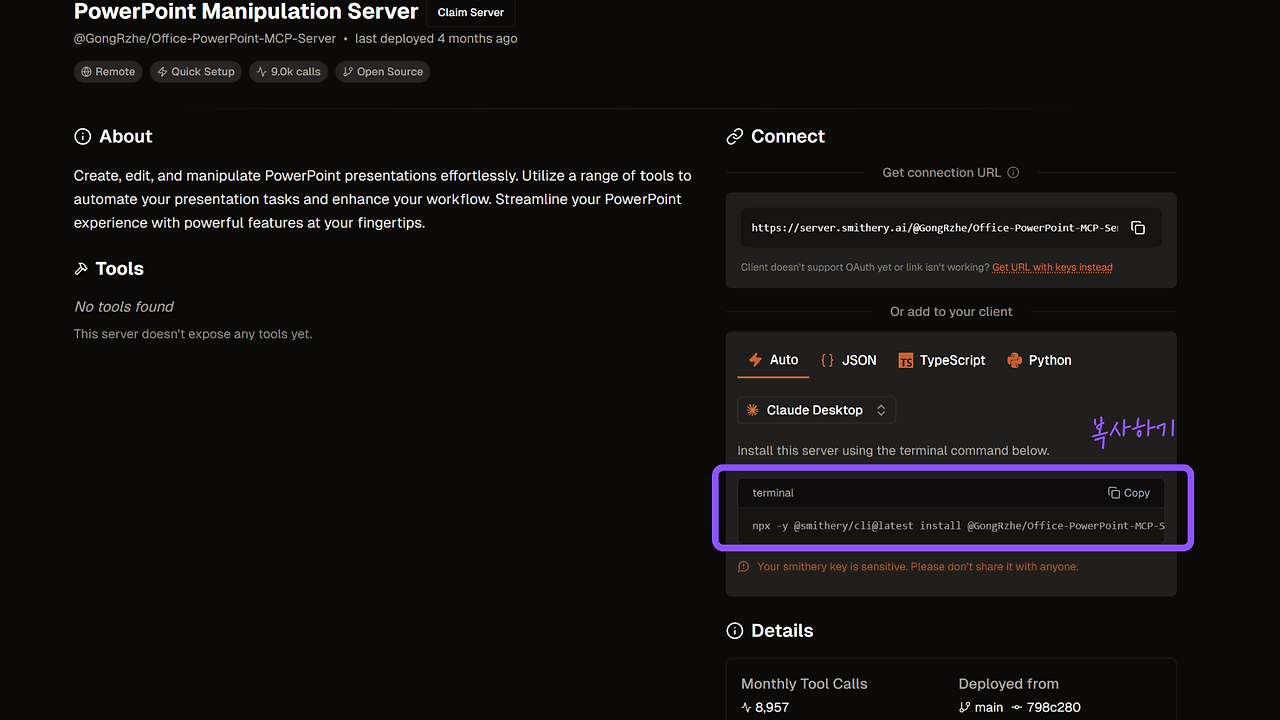
Task: Open the Get URL with keys instead link
Action: 1052,268
